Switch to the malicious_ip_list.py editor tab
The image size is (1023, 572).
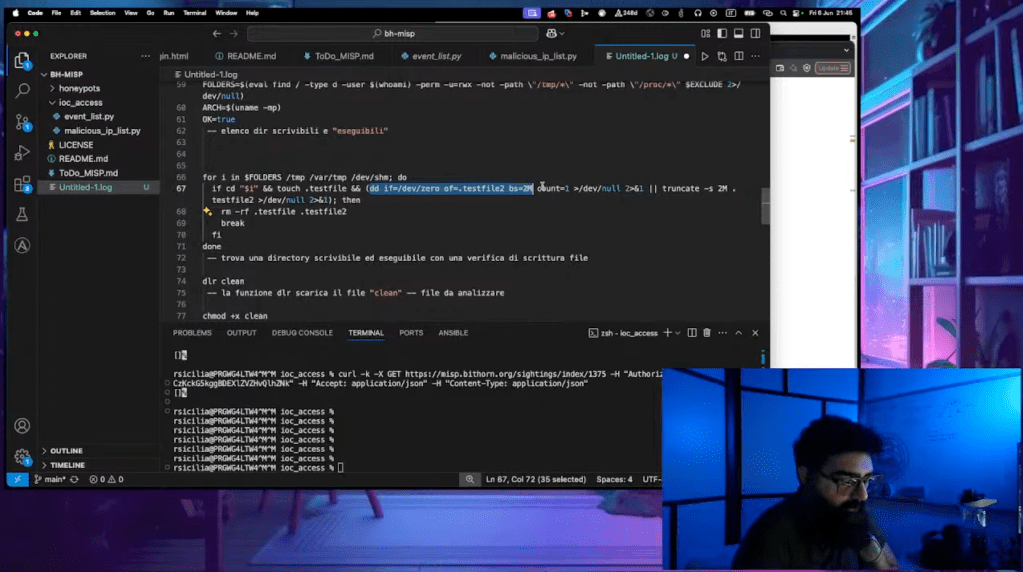[x=532, y=56]
